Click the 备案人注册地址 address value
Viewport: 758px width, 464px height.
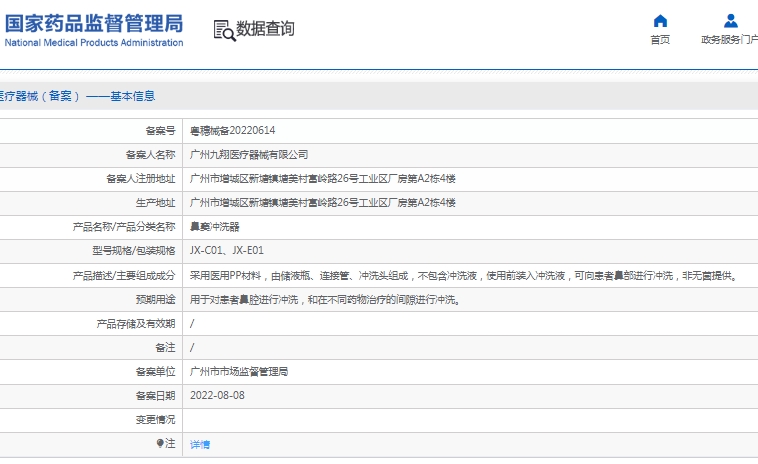pos(322,179)
